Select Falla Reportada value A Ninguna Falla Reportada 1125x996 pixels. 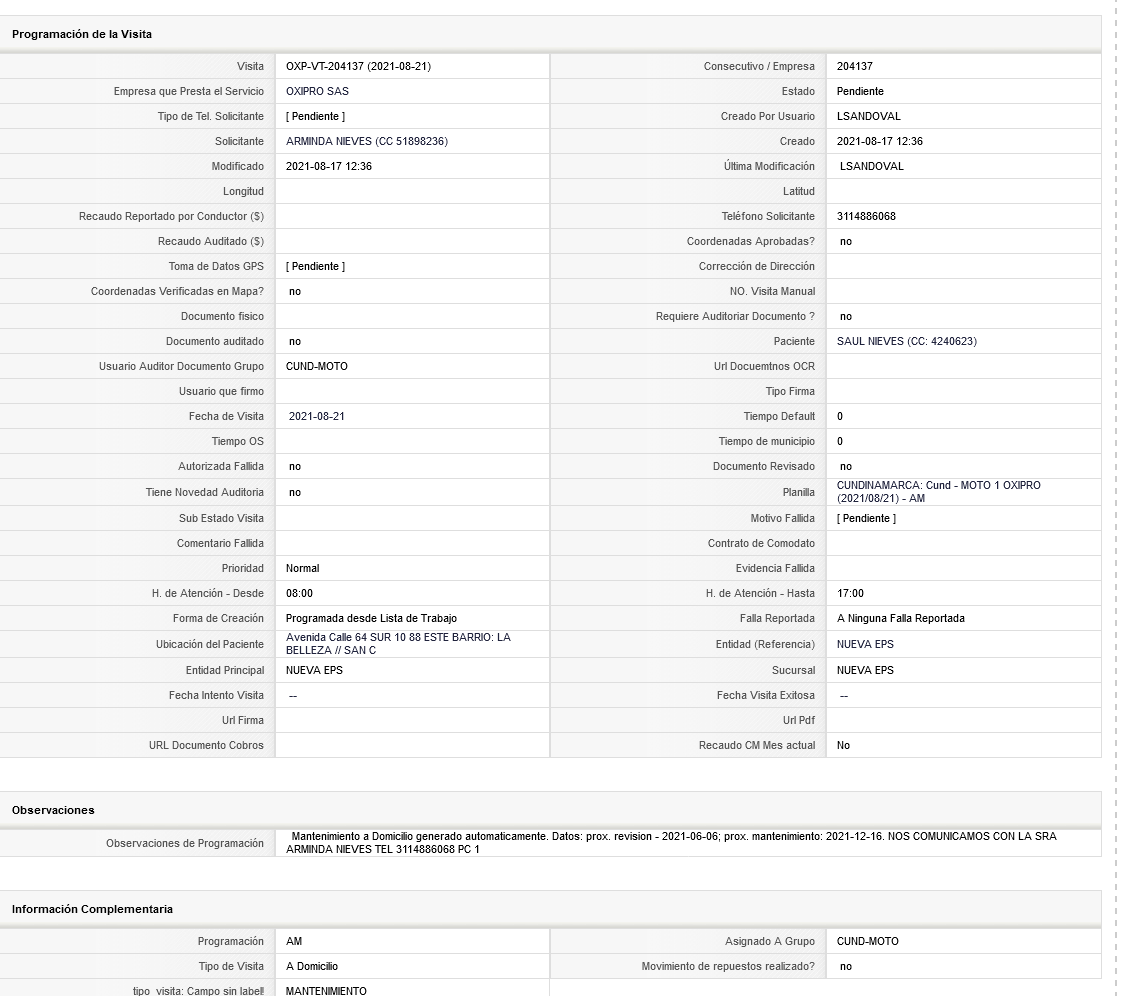(x=900, y=619)
